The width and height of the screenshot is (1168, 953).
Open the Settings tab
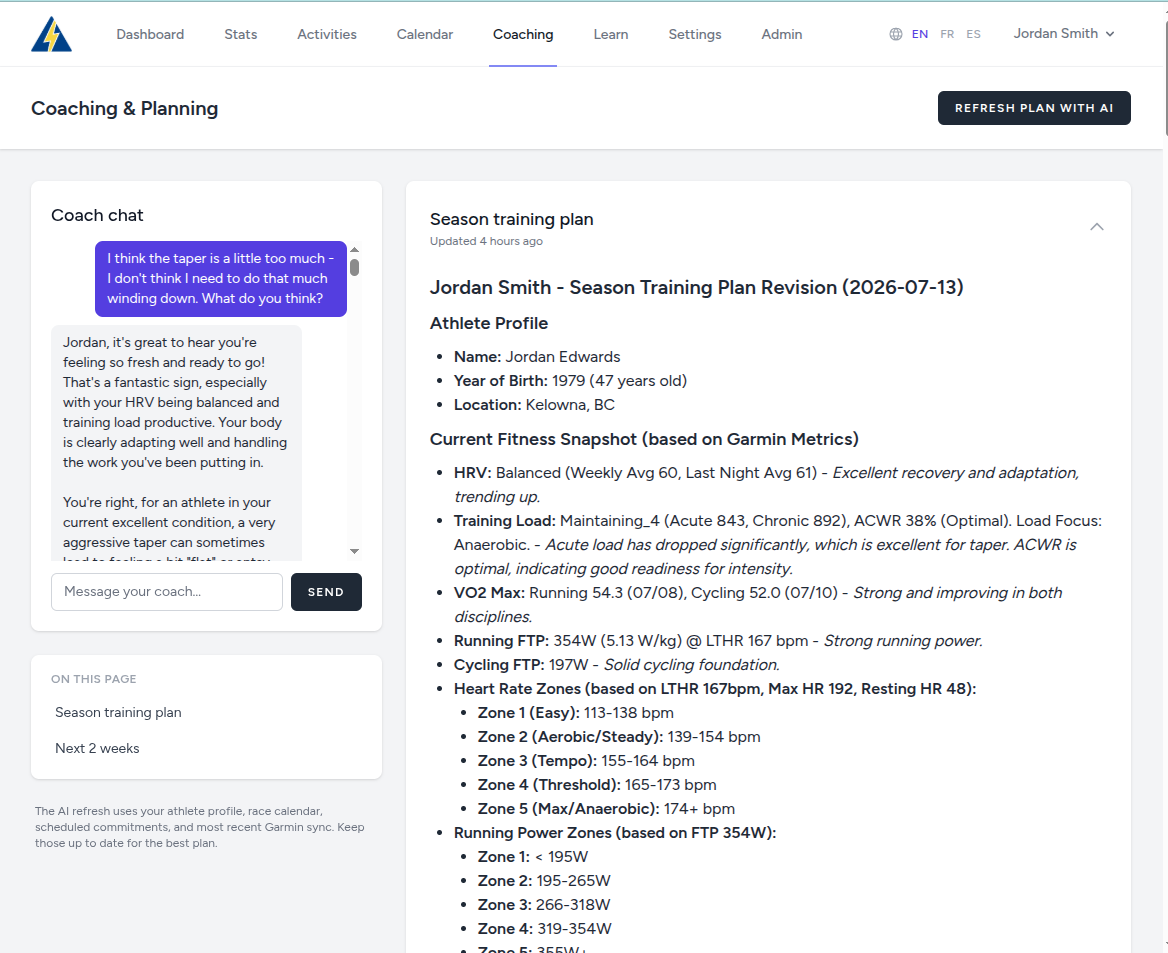pyautogui.click(x=695, y=34)
